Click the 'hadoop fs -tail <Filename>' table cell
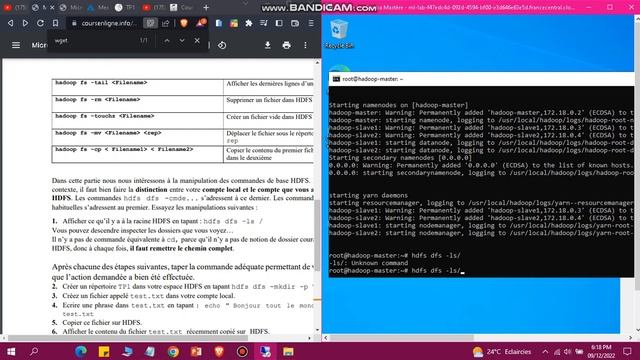The height and width of the screenshot is (360, 640). [138, 87]
